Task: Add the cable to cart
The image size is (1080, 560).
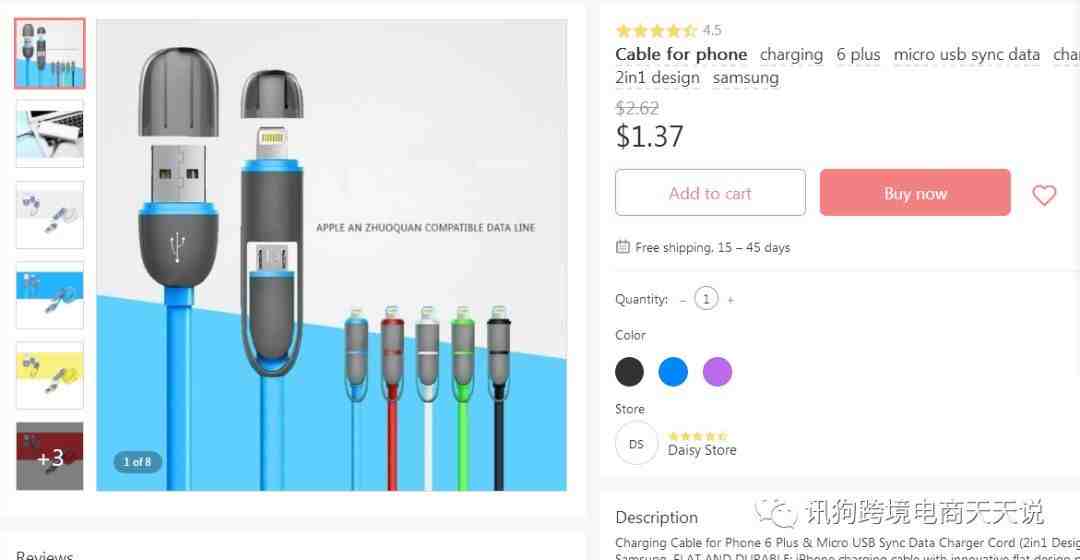Action: 710,193
